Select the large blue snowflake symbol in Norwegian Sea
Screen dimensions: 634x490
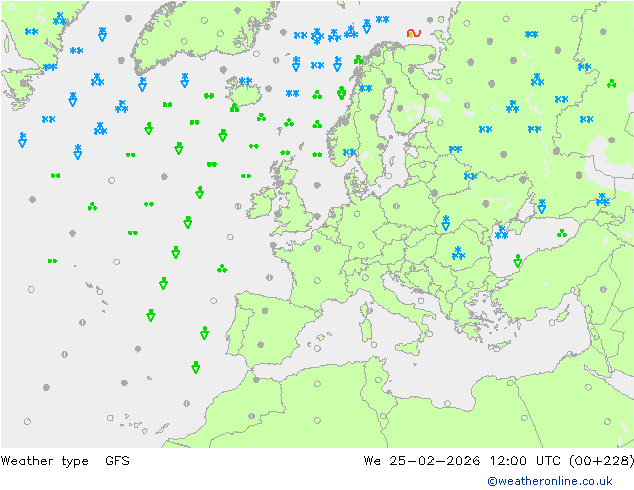(317, 36)
